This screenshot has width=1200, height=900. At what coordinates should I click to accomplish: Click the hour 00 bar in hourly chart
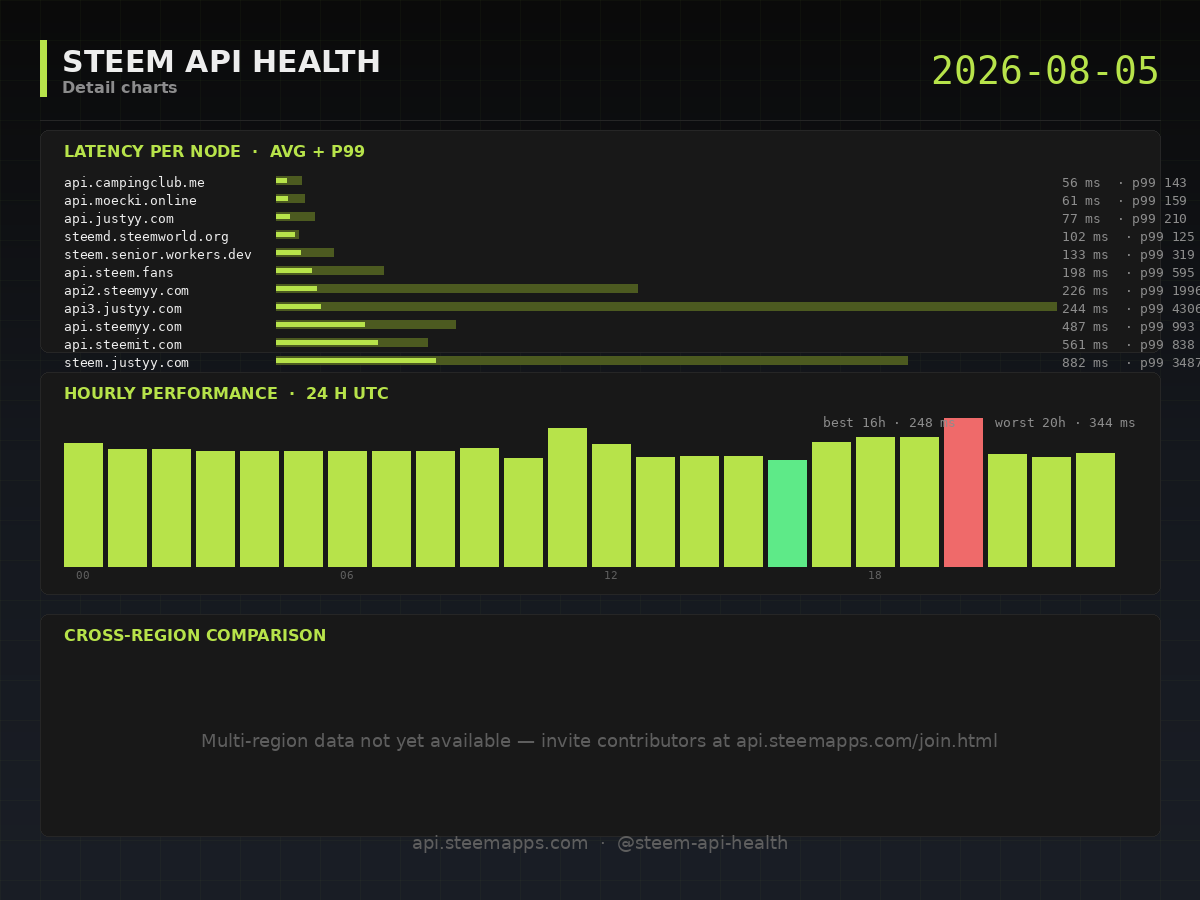click(x=83, y=505)
